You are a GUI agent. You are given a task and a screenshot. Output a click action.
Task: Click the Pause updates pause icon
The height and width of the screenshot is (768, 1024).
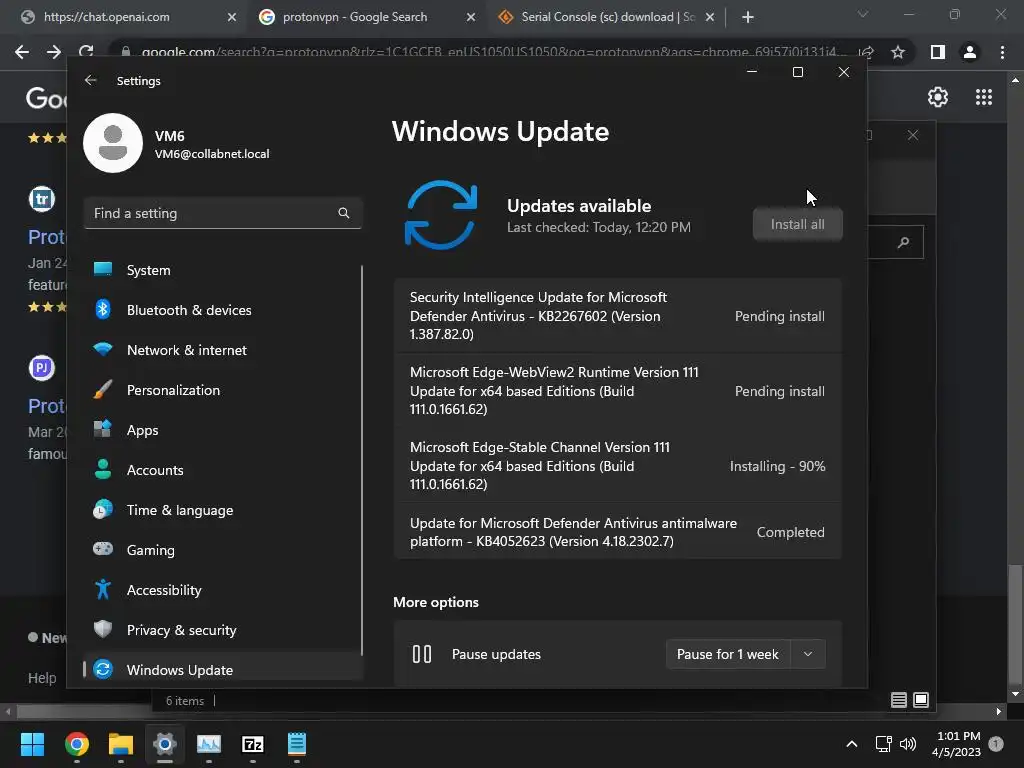pyautogui.click(x=422, y=654)
